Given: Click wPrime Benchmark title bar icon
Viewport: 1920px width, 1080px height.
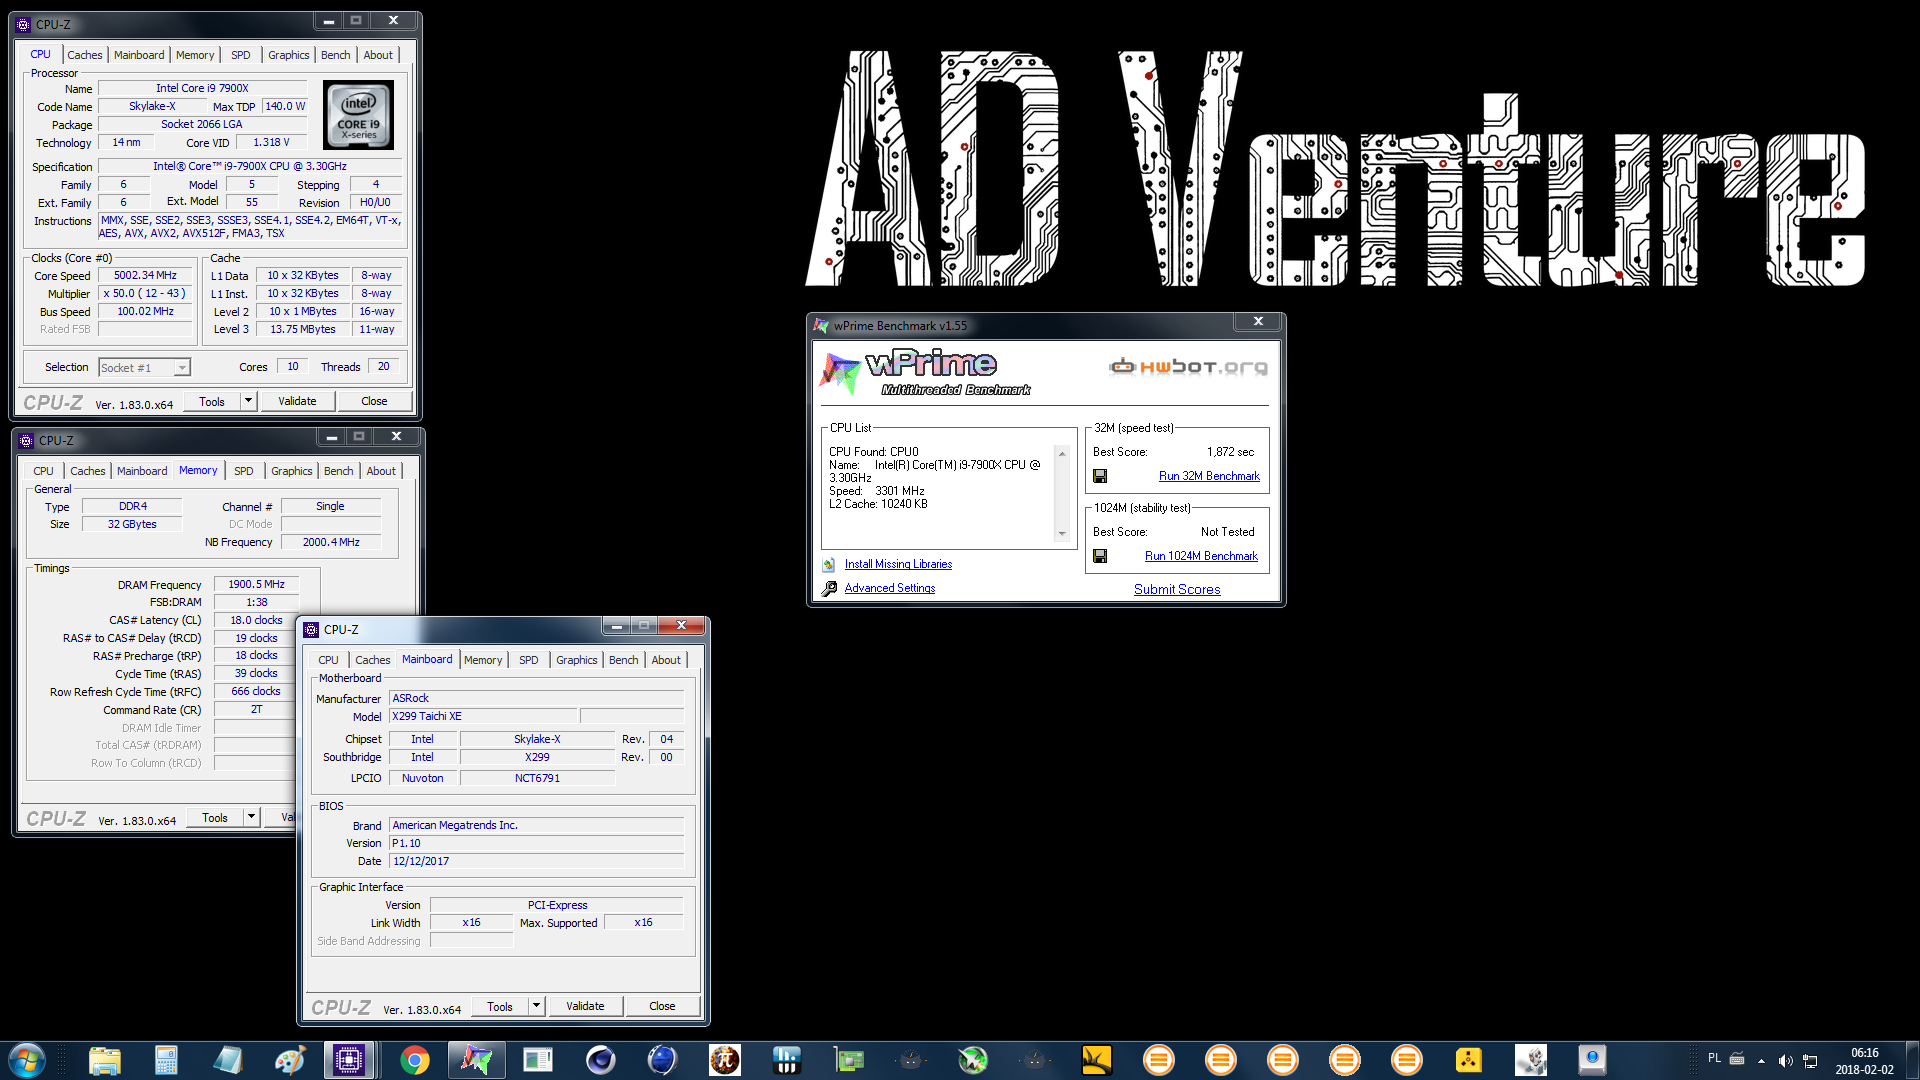Looking at the screenshot, I should click(x=821, y=326).
